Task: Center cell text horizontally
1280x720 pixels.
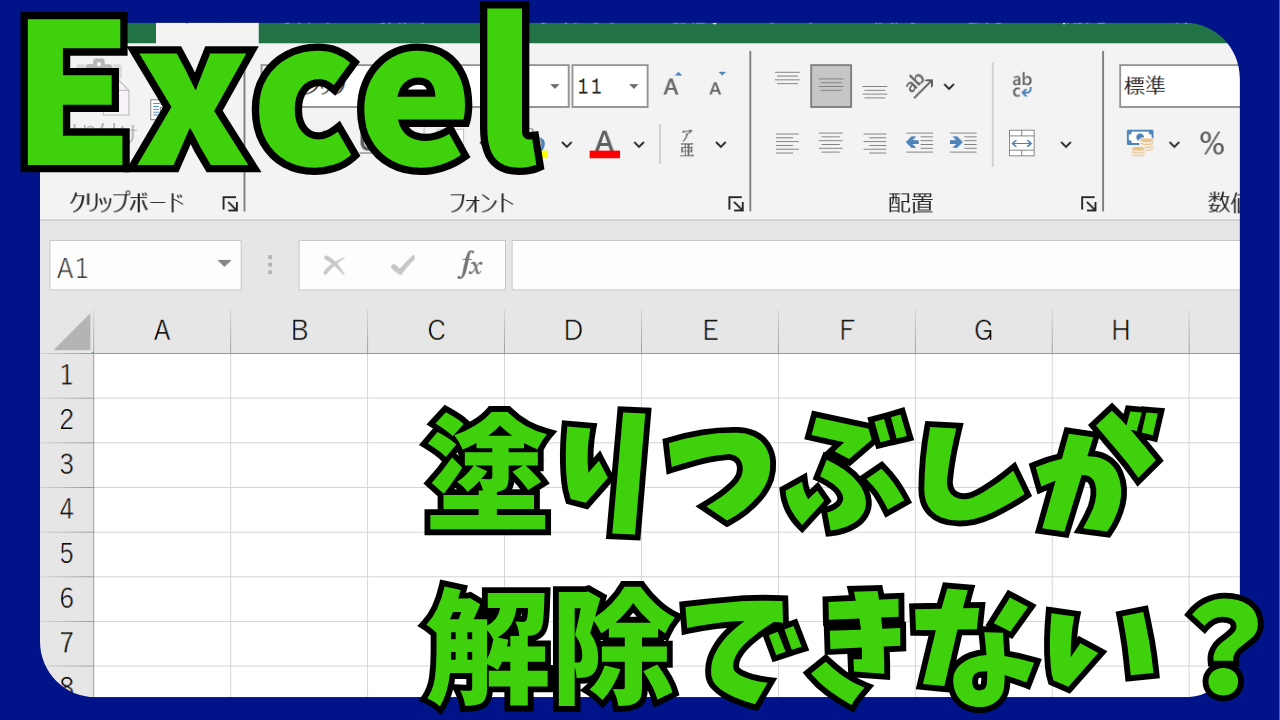Action: click(x=831, y=144)
